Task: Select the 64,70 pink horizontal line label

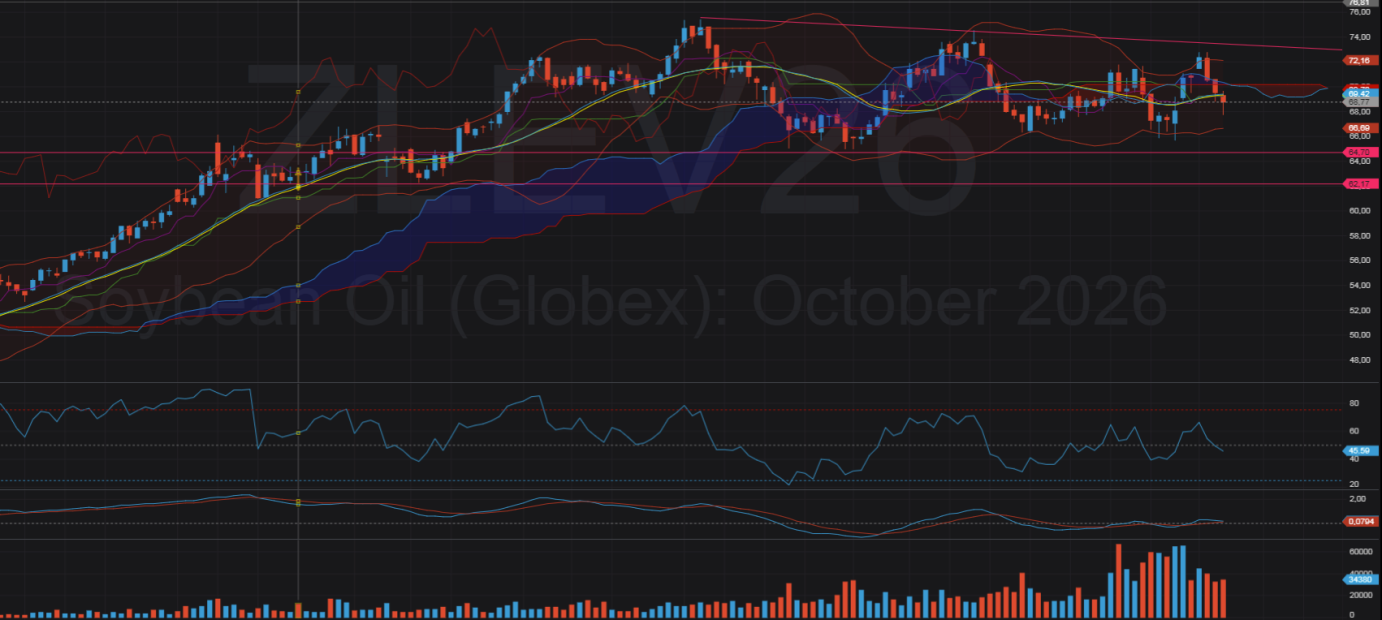Action: point(1358,152)
